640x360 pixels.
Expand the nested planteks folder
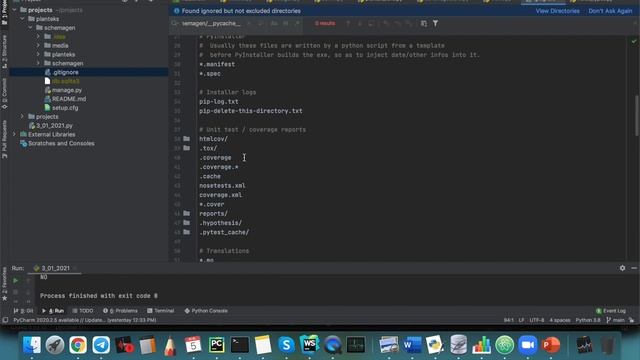[38, 54]
